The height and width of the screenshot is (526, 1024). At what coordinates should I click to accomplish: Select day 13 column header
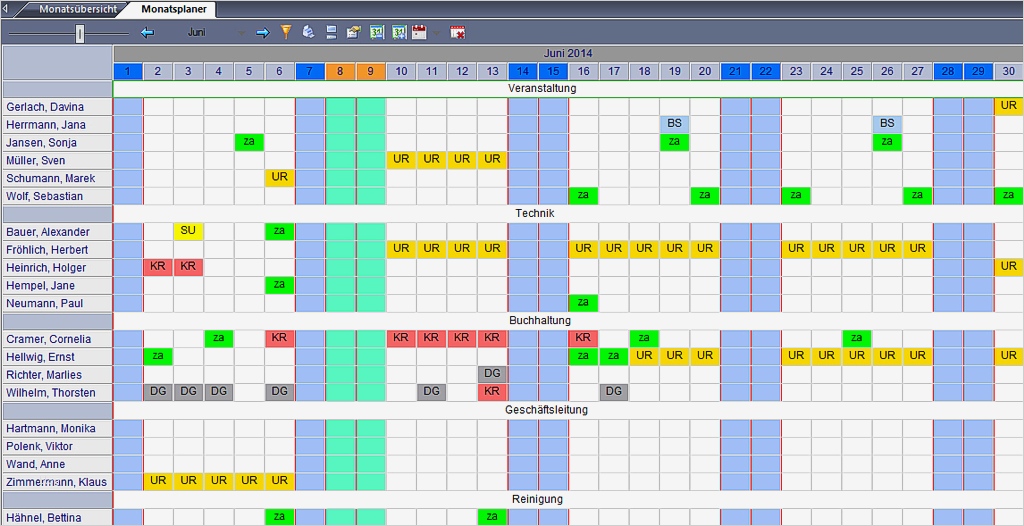coord(492,71)
